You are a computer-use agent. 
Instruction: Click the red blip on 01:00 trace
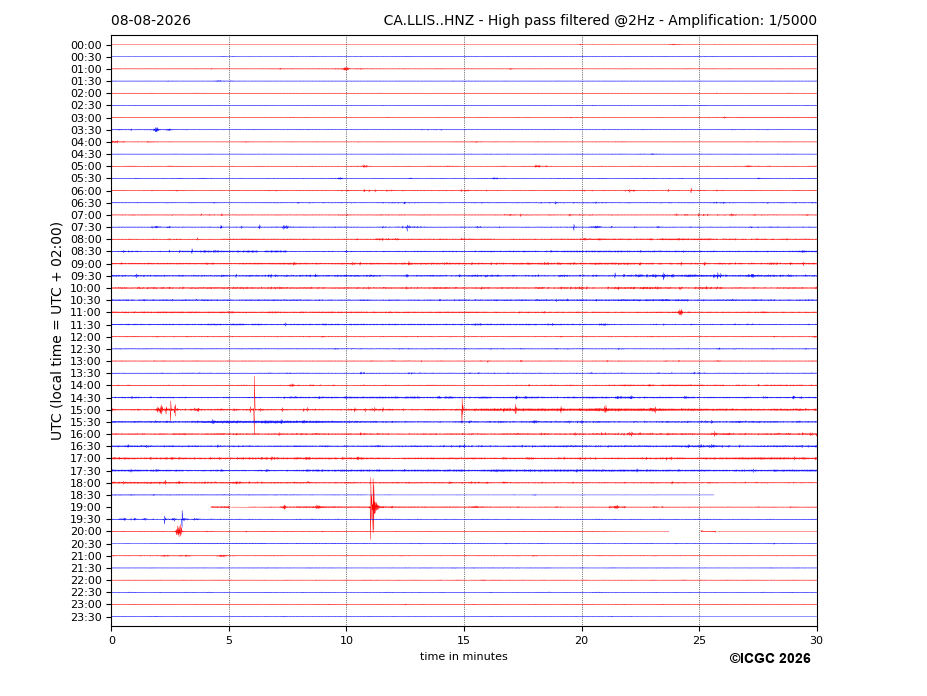(346, 69)
